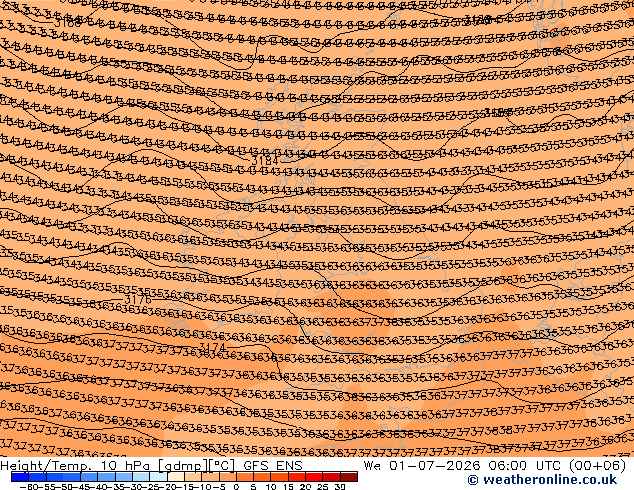Viewport: 634px width, 490px height.
Task: Pick the lightest blue legend swatch
Action: tap(158, 477)
